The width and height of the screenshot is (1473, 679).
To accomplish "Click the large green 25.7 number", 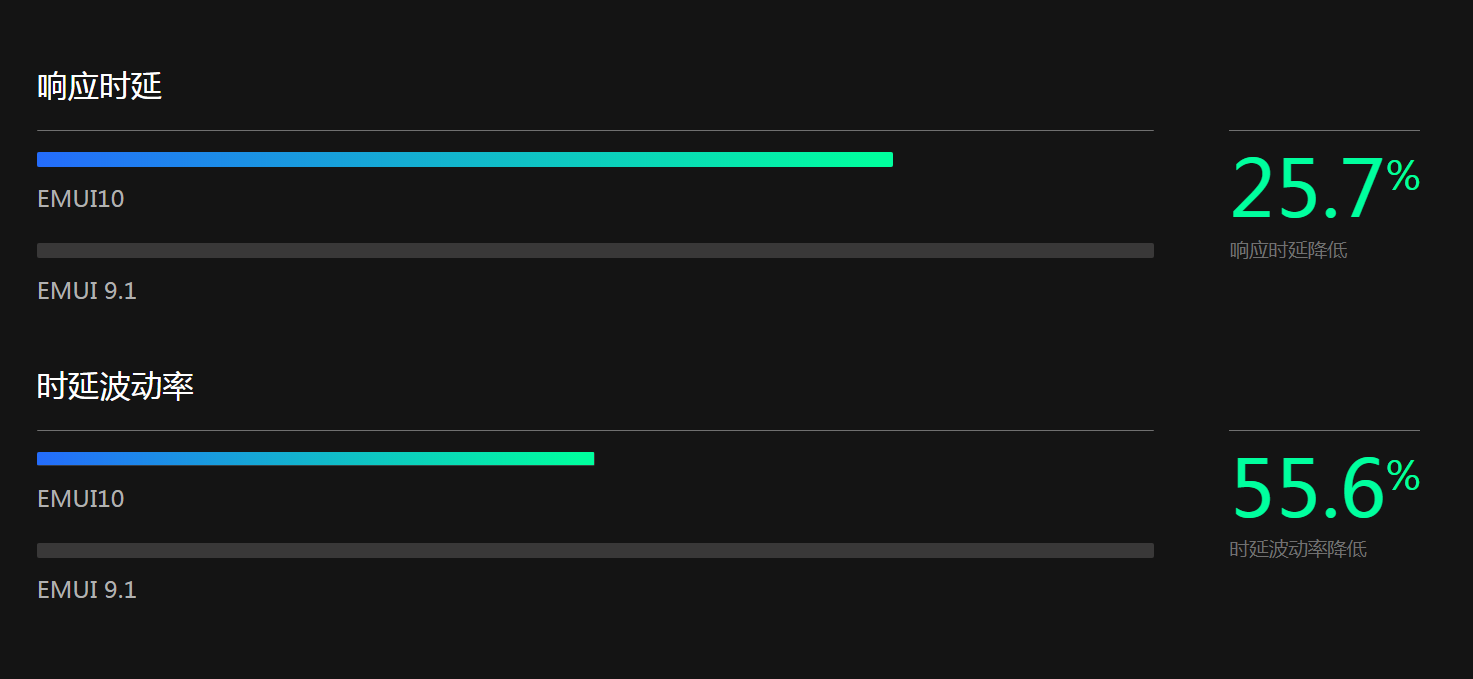I will [1307, 188].
